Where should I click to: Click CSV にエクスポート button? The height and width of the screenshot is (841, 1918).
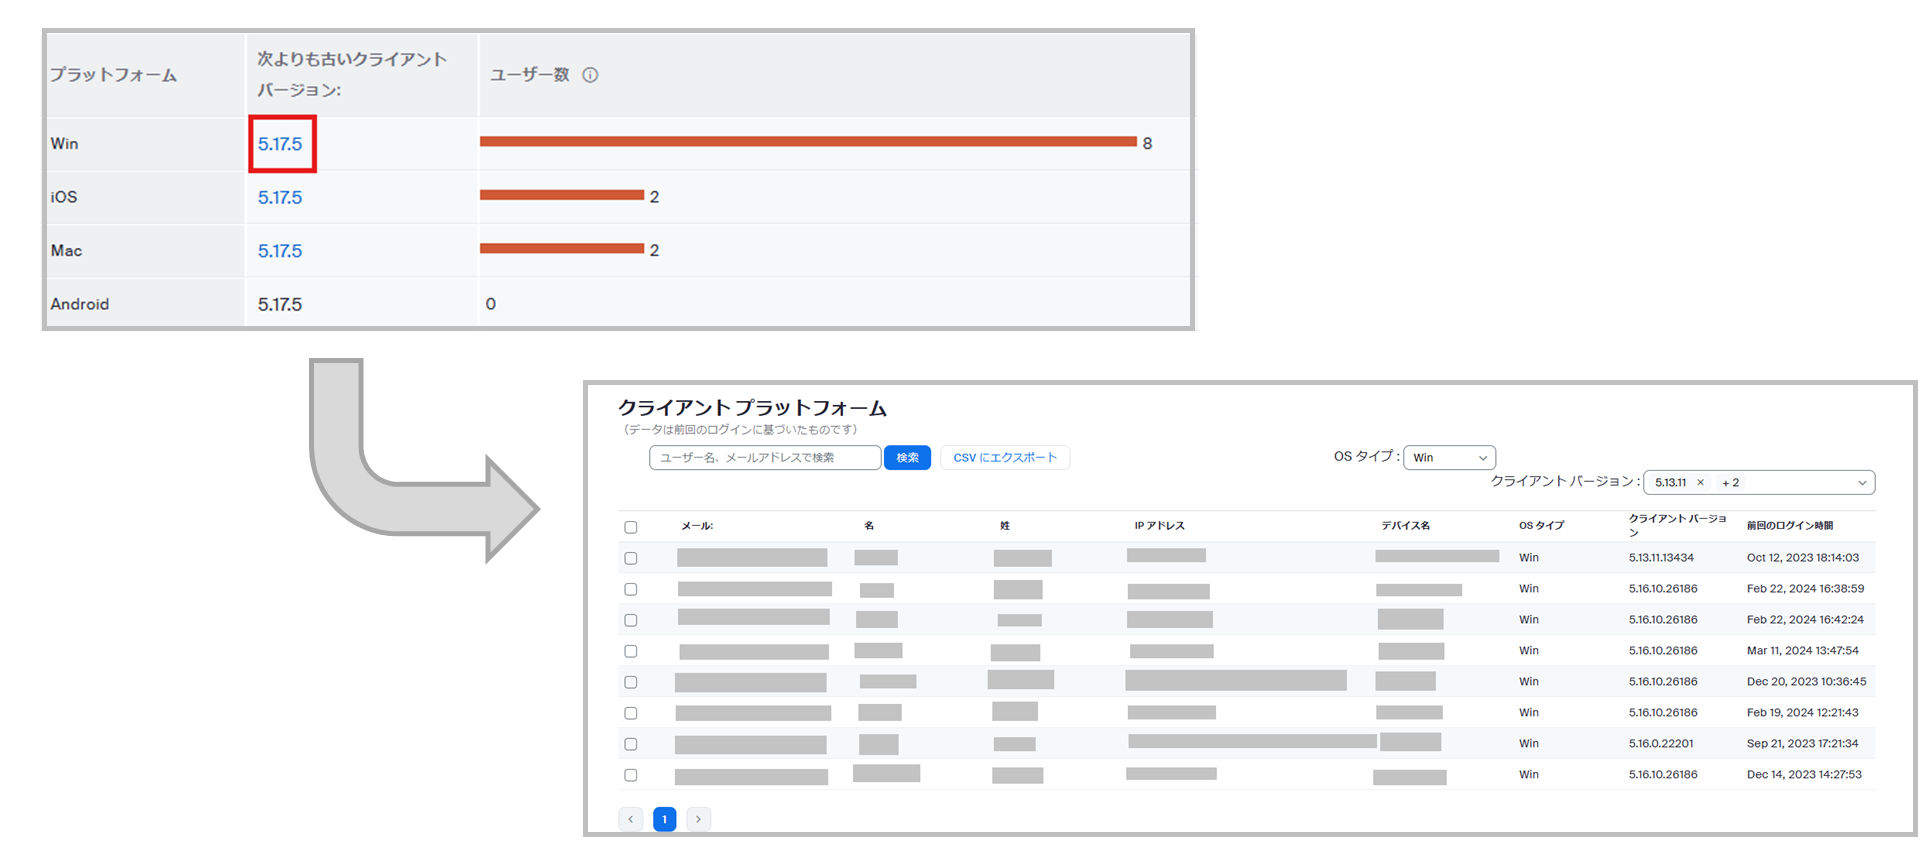coord(1005,457)
